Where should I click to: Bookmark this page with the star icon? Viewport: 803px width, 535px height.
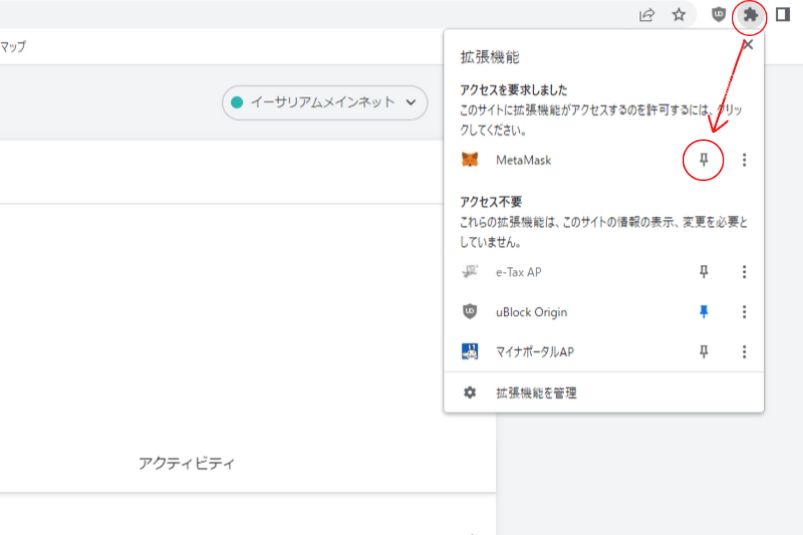pos(679,15)
